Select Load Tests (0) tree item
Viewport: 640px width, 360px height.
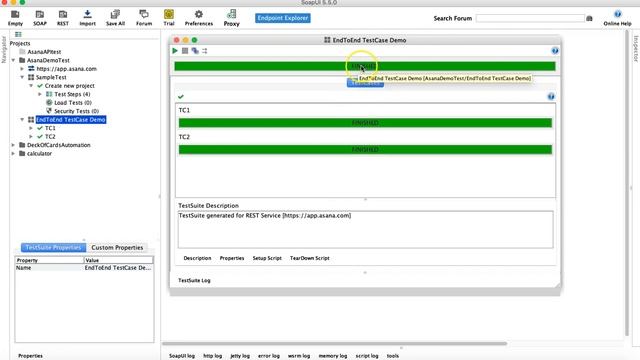point(73,102)
